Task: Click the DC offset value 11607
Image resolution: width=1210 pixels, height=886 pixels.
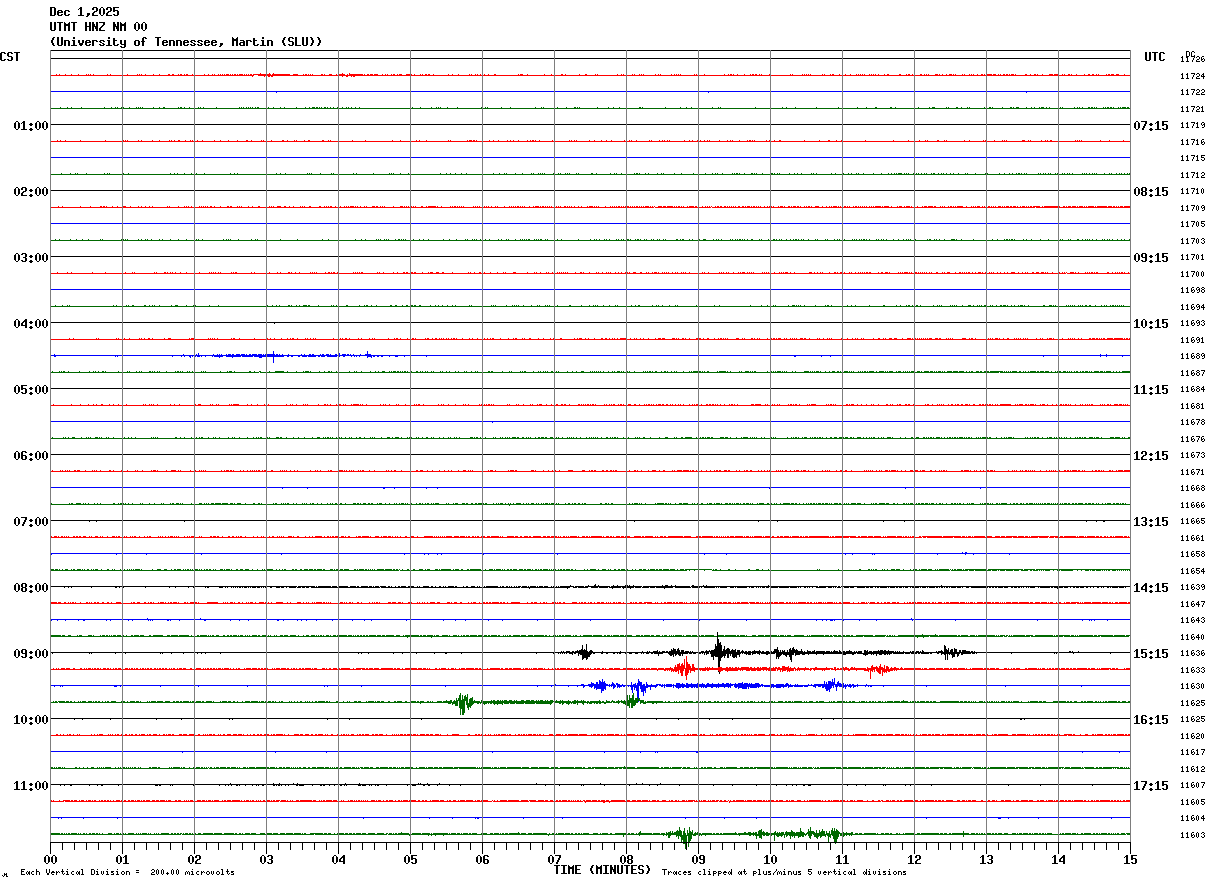Action: (x=1192, y=786)
